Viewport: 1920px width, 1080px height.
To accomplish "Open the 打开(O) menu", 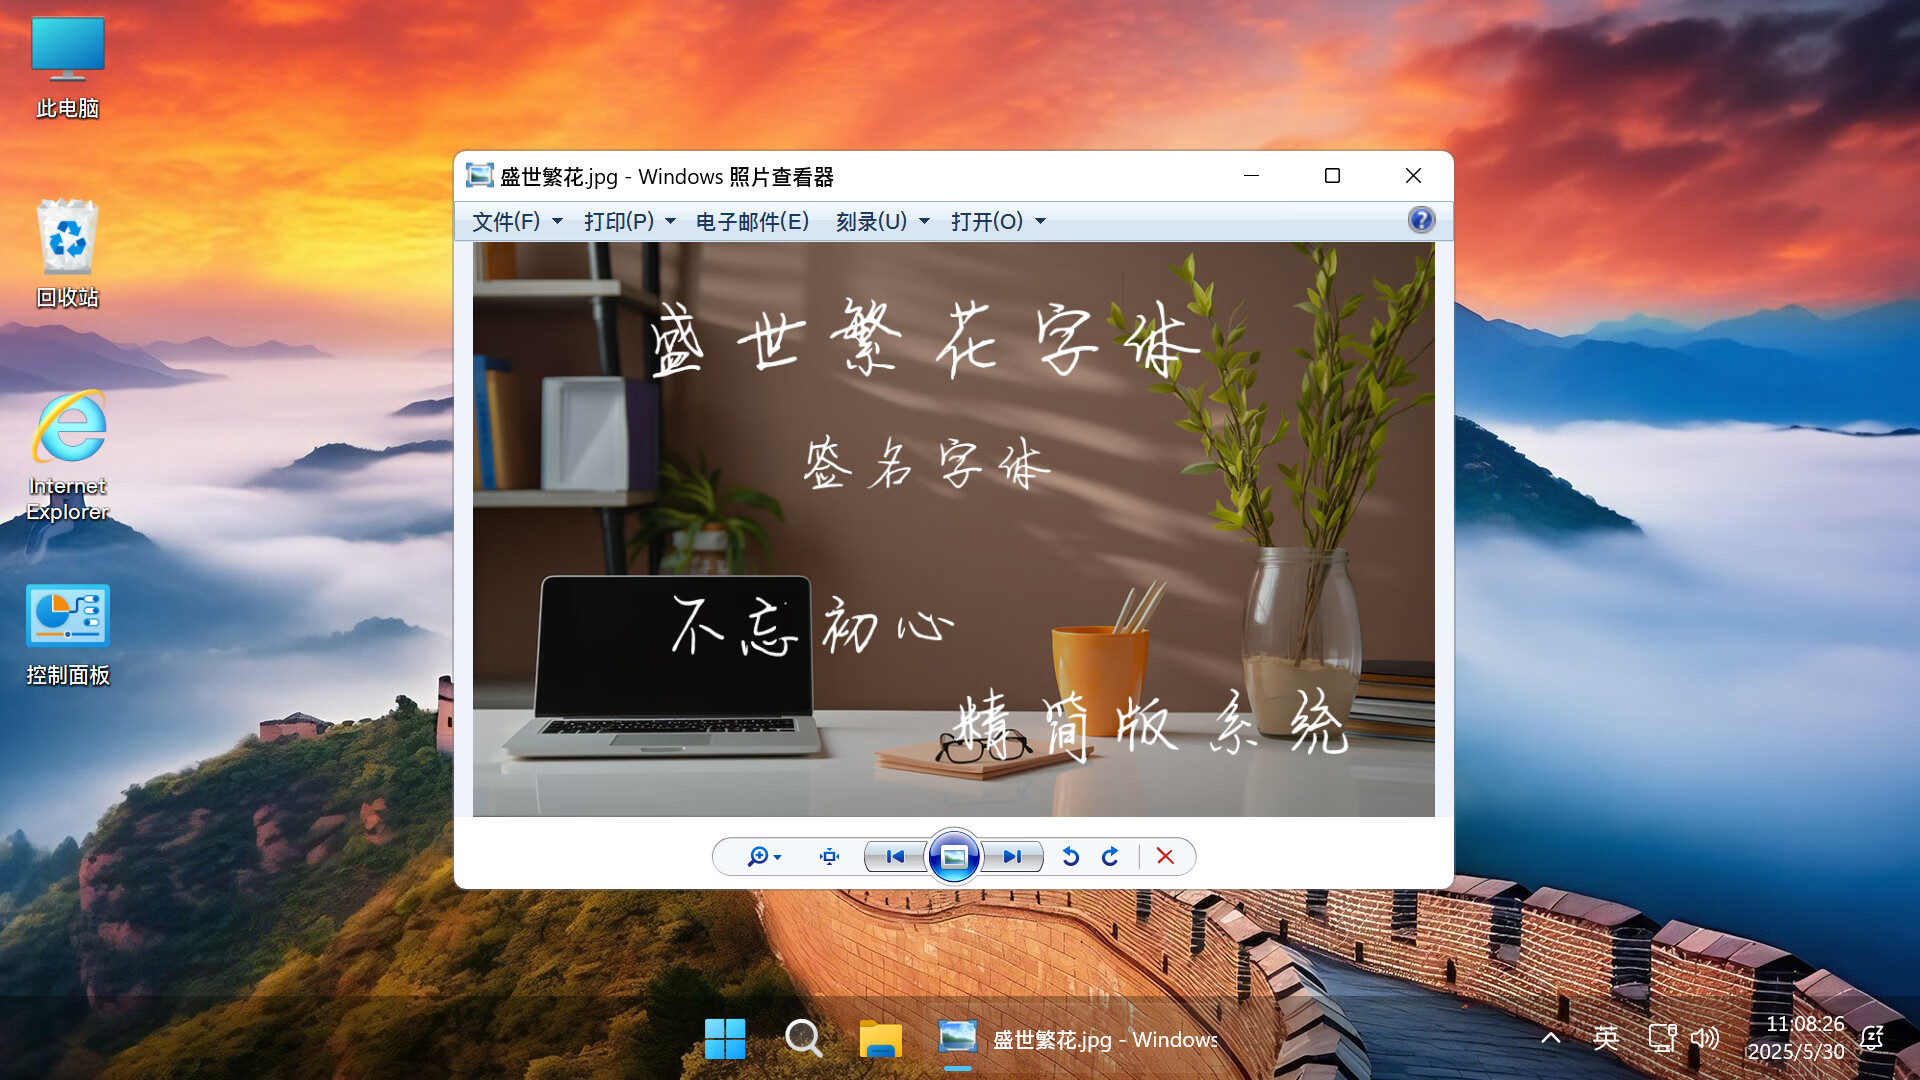I will coord(997,221).
